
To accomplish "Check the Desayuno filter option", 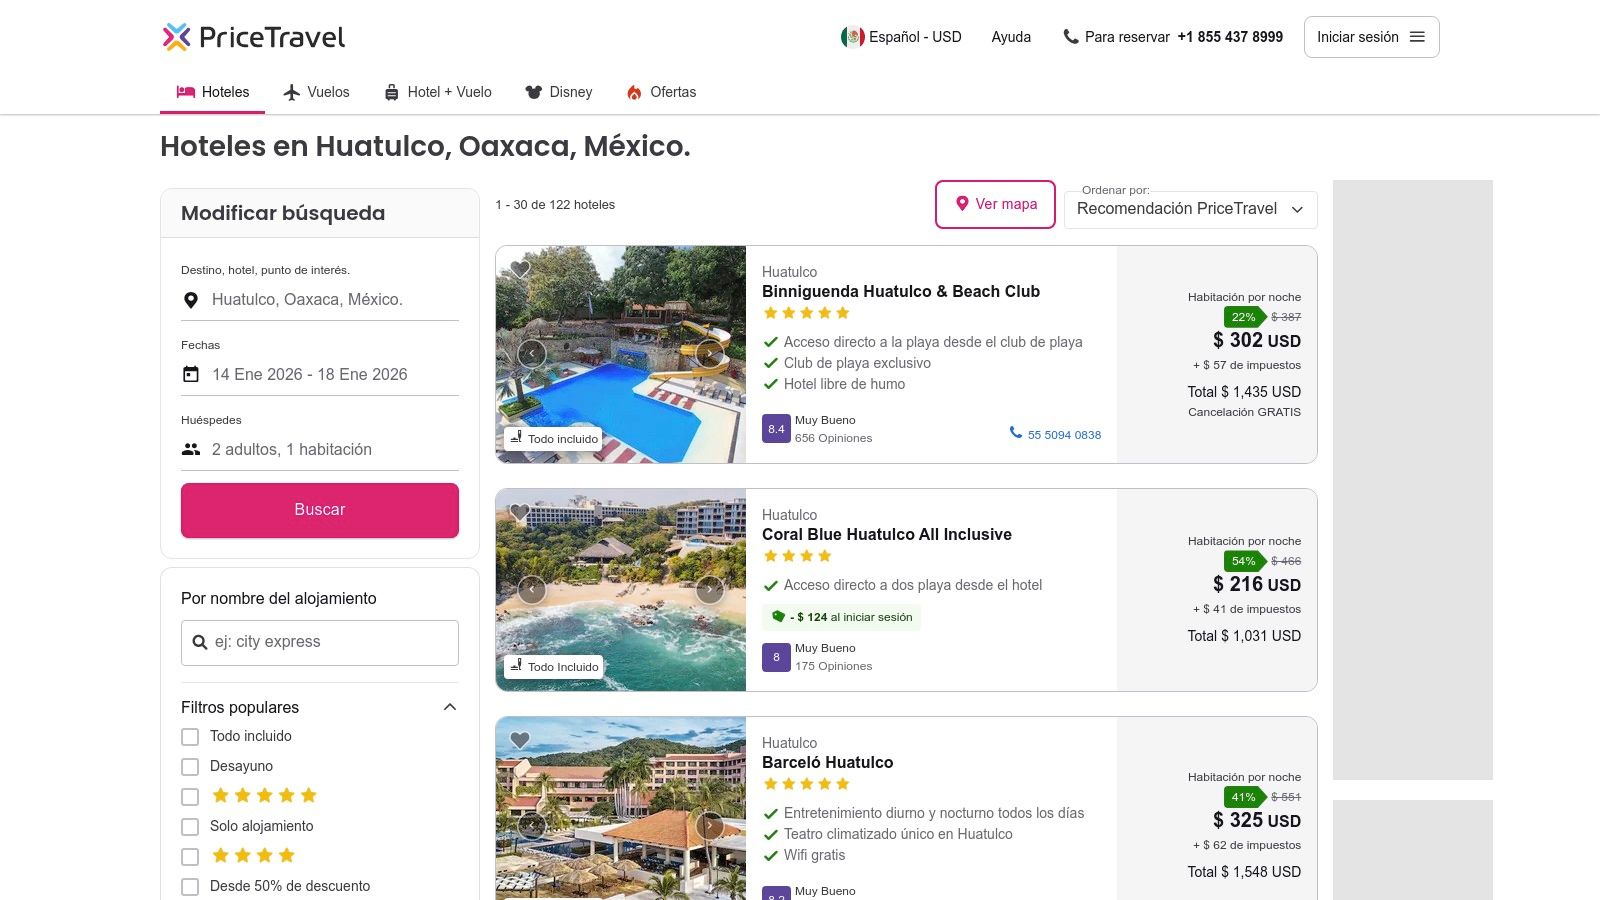I will pyautogui.click(x=190, y=766).
